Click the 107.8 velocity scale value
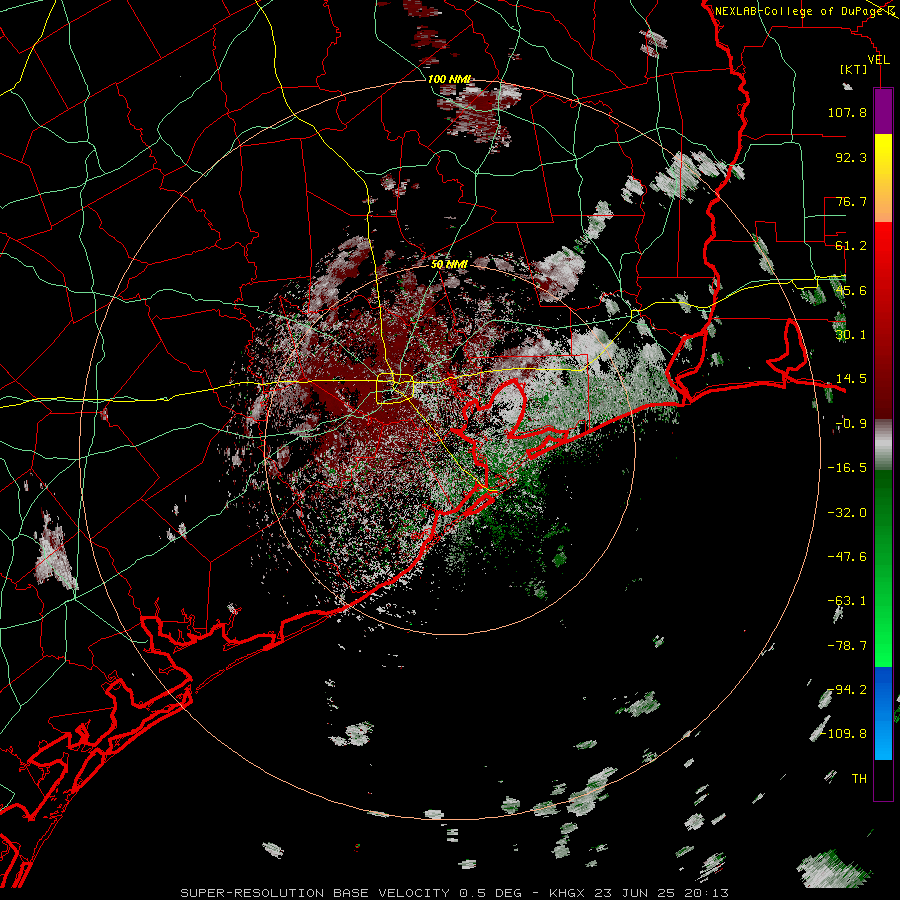This screenshot has height=900, width=900. coord(847,112)
